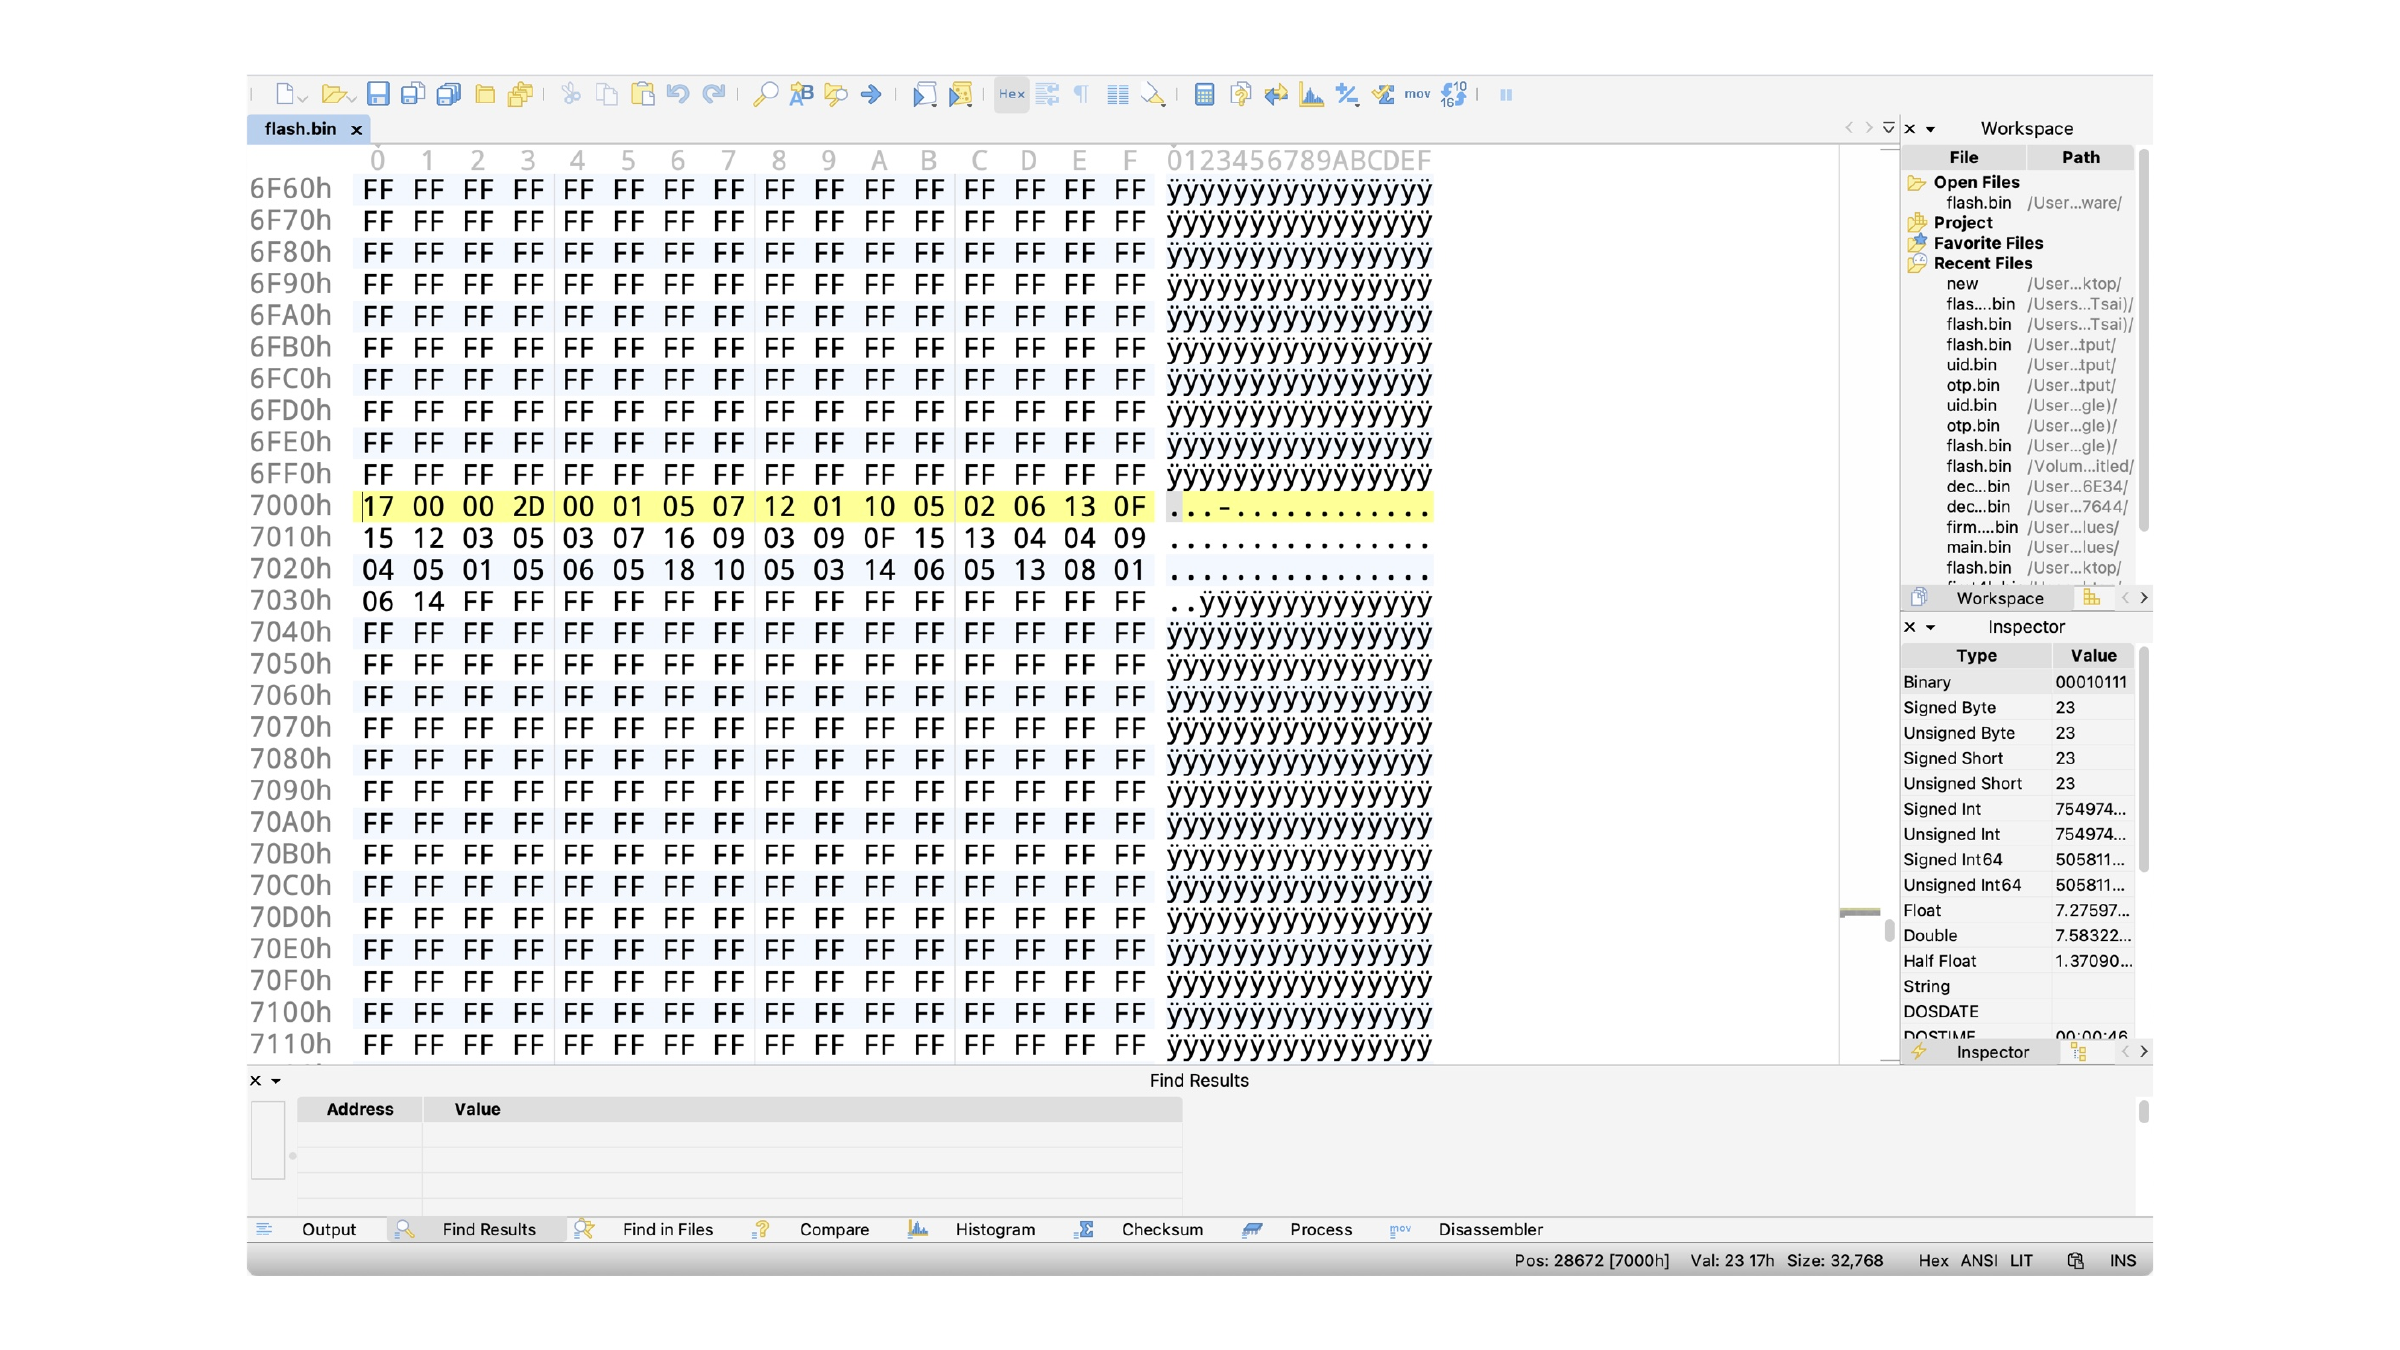Open the Calculator toolbar icon
The height and width of the screenshot is (1350, 2400).
[1204, 94]
